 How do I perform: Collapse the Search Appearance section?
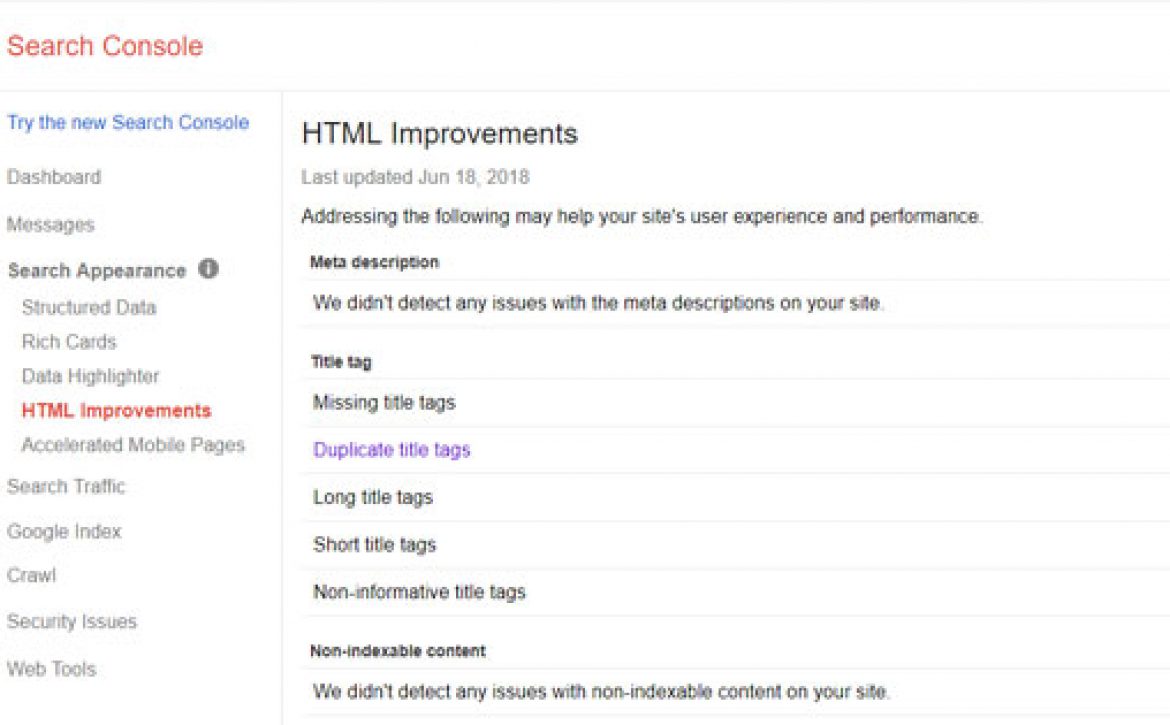pyautogui.click(x=96, y=271)
